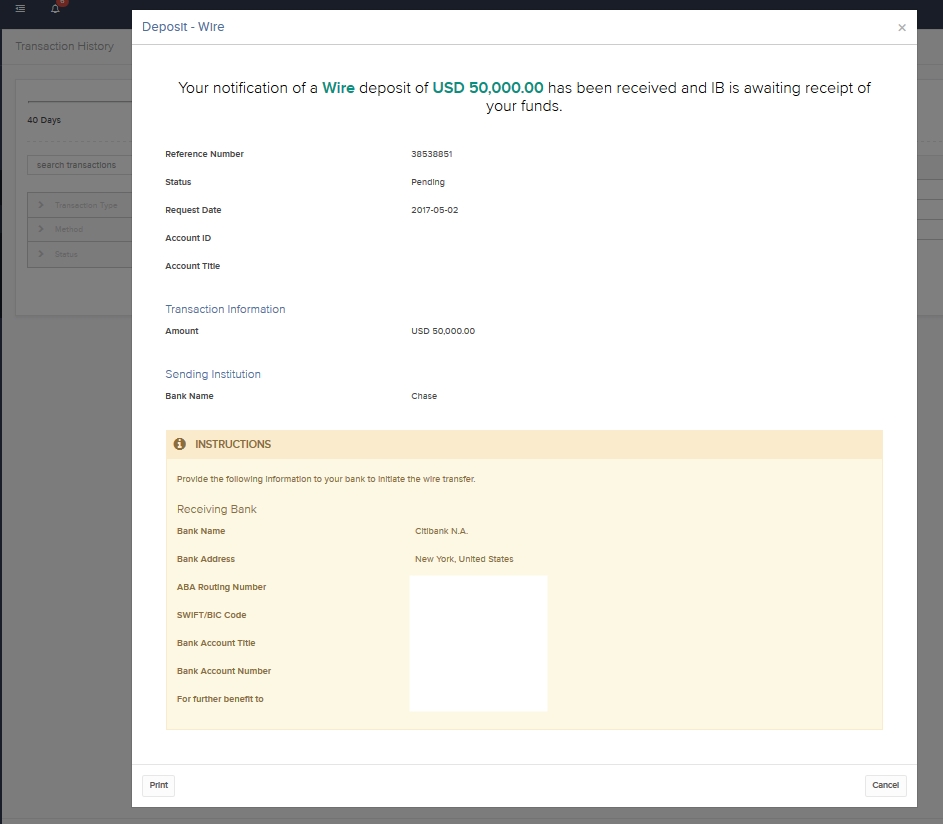Click the SWIFT/BIC Code label
This screenshot has width=943, height=824.
coord(212,615)
